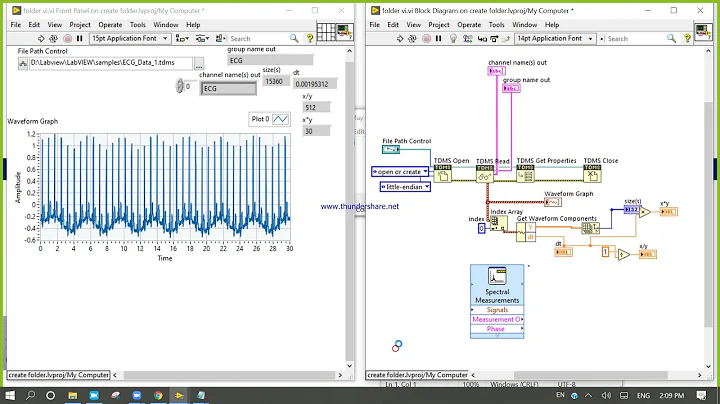720x404 pixels.
Task: Open 'open or create' enum constant
Action: point(400,172)
